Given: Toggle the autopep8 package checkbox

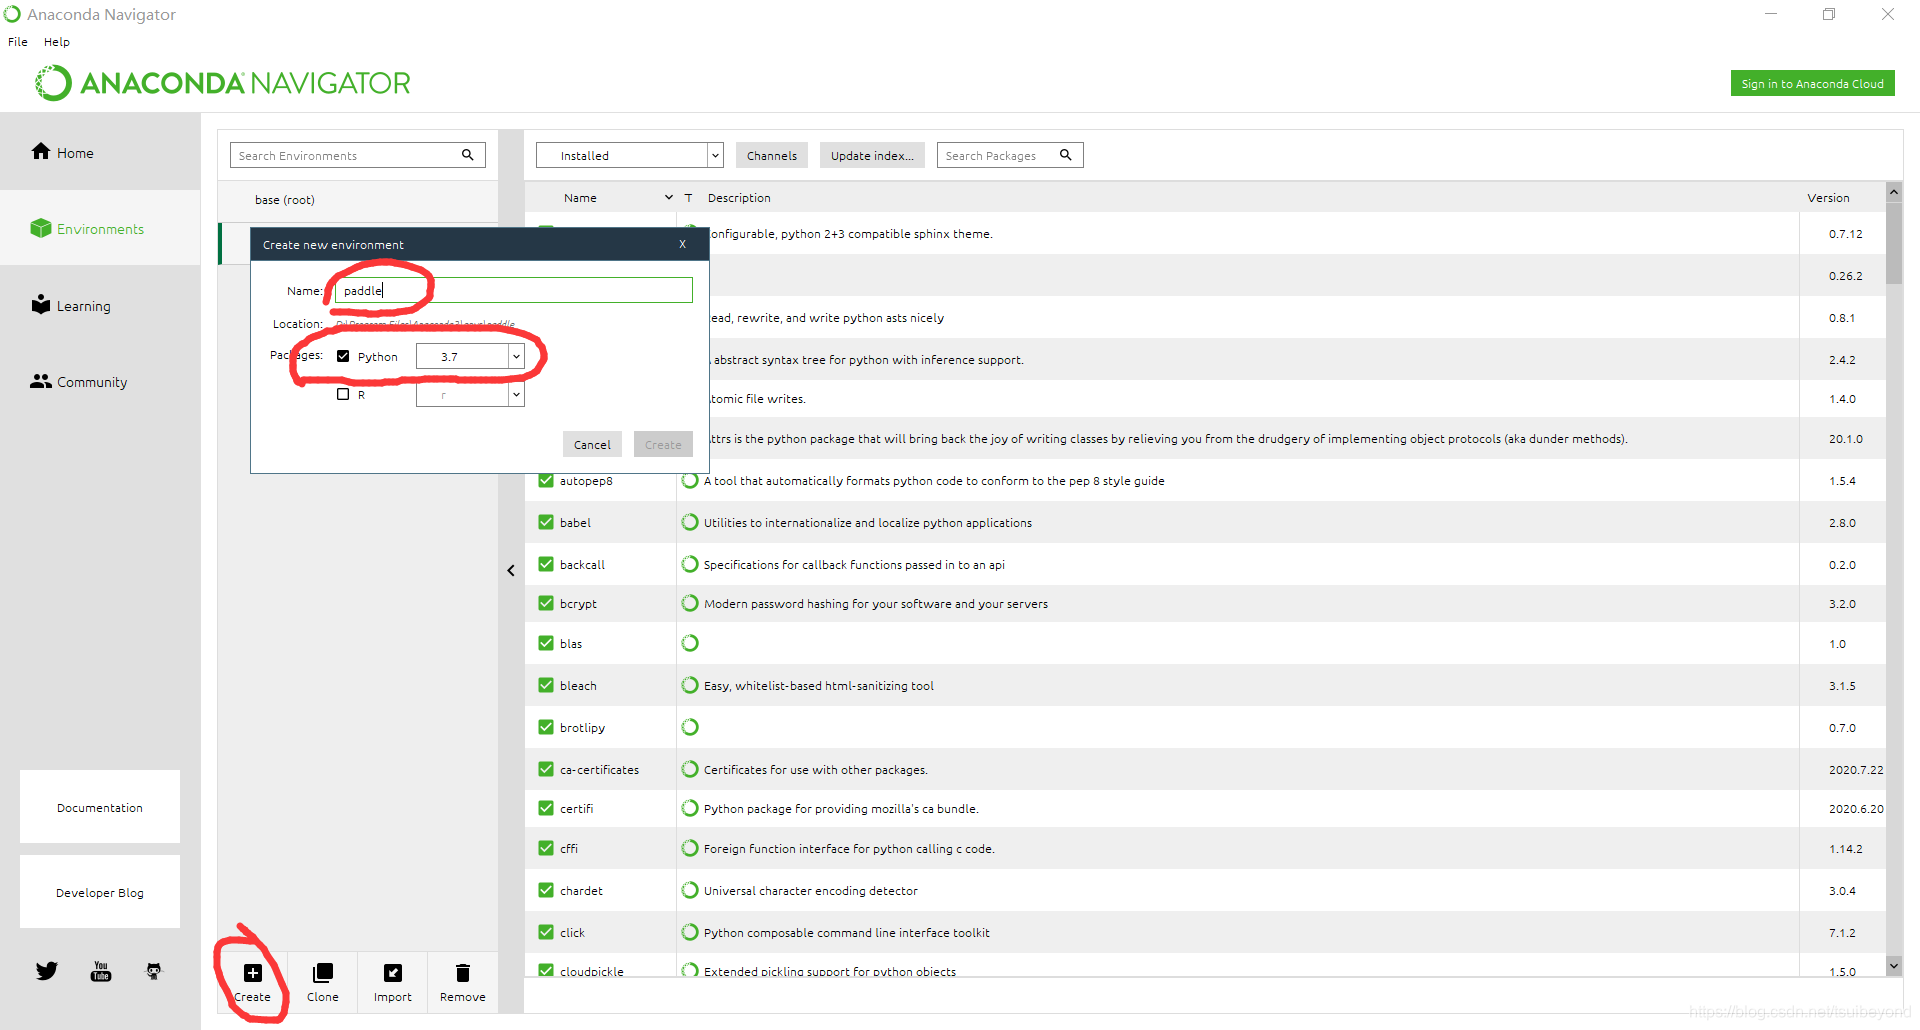Looking at the screenshot, I should coord(546,480).
